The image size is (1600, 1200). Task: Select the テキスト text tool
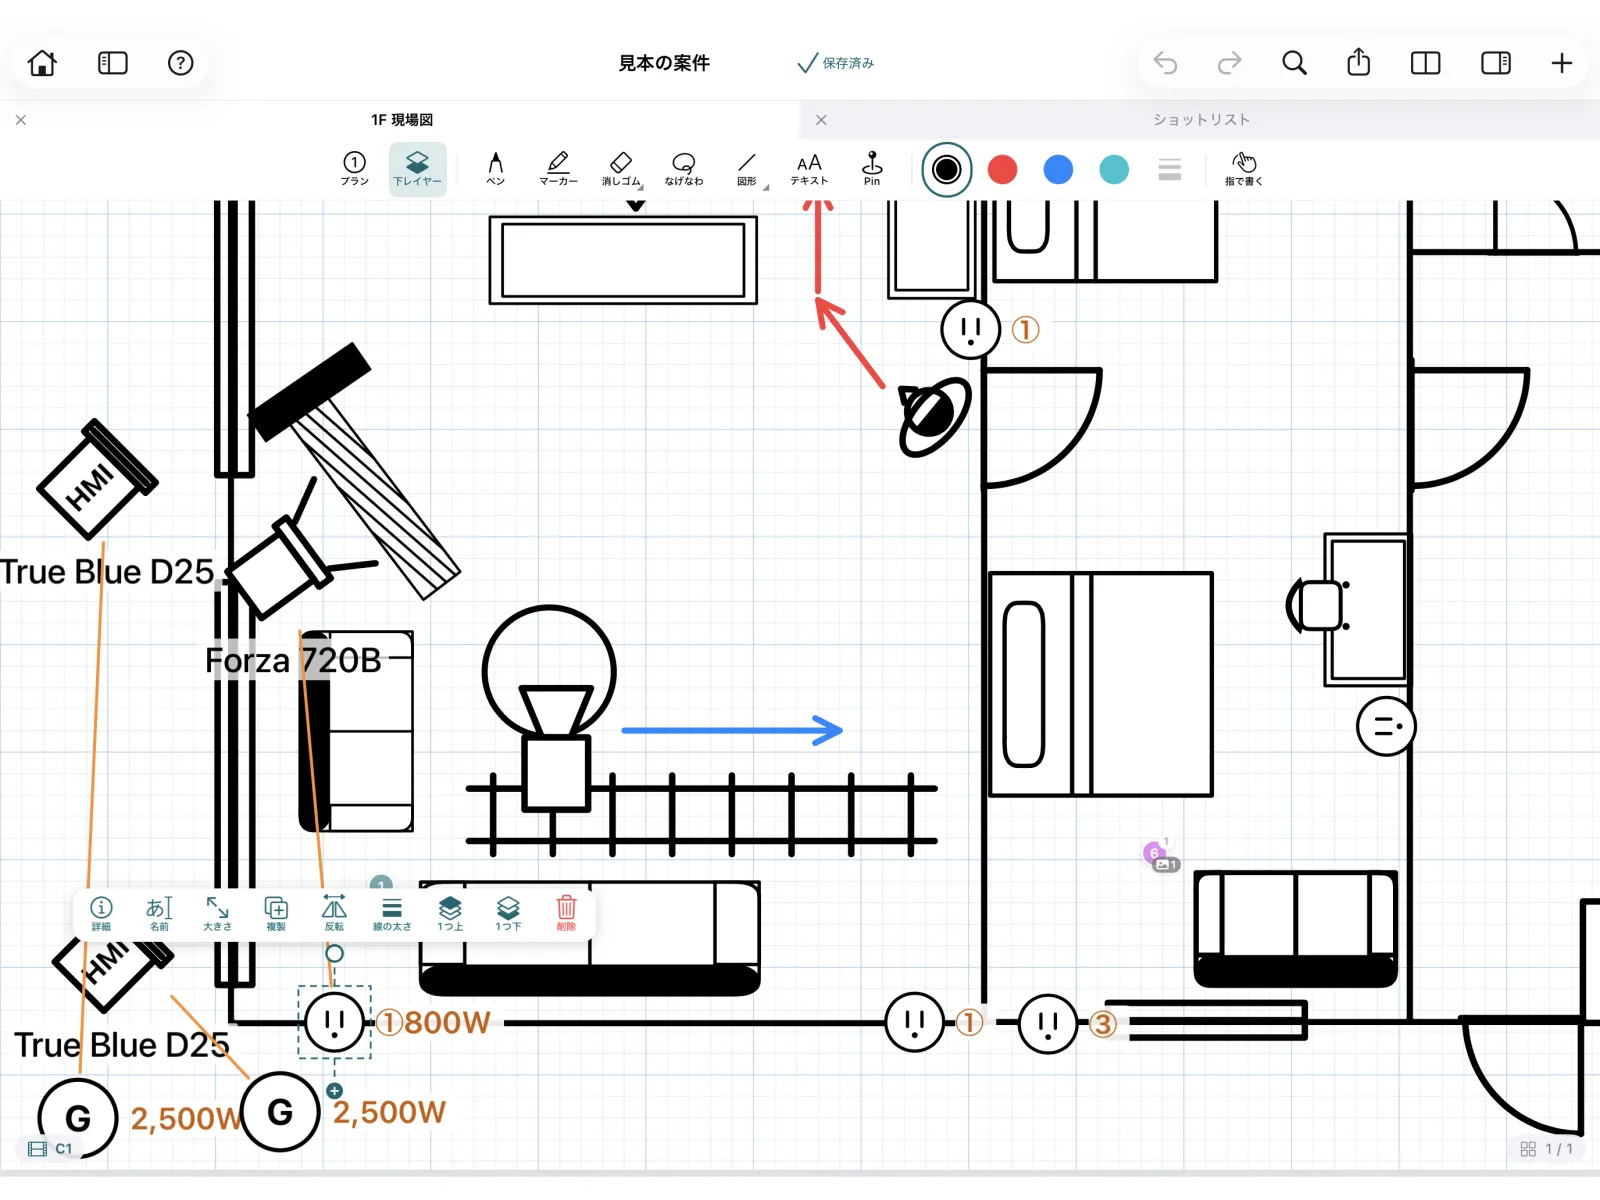[x=809, y=169]
